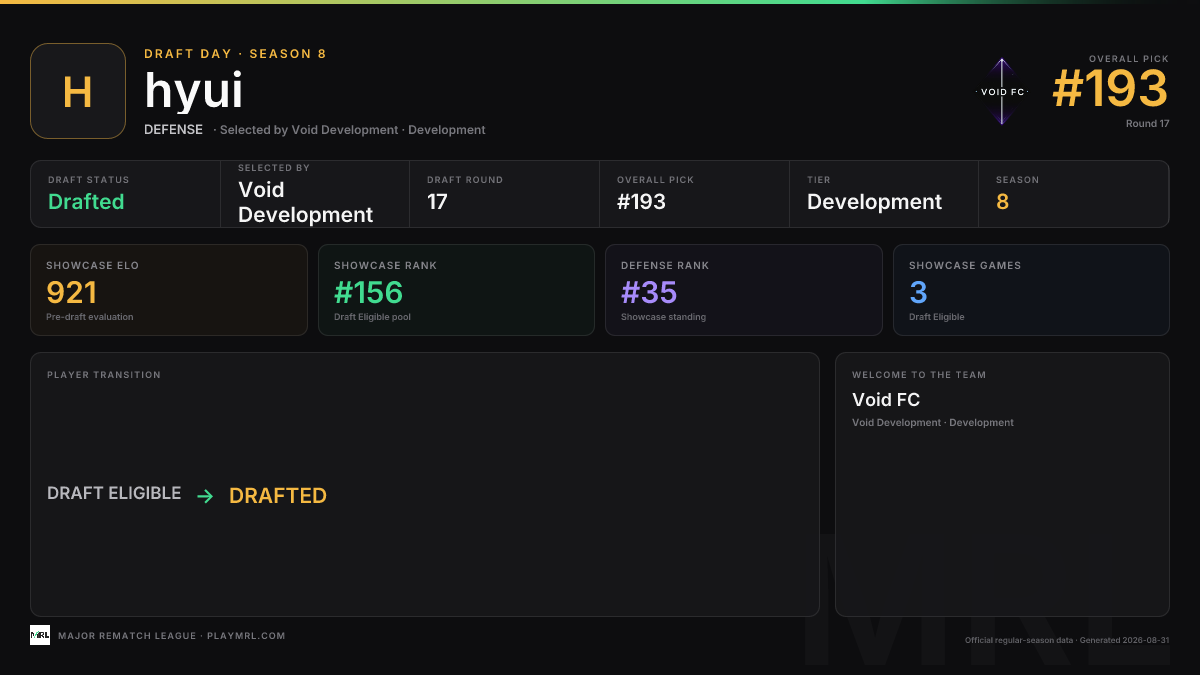Click Void Development · Development team caption
Image resolution: width=1200 pixels, height=675 pixels.
[x=933, y=423]
